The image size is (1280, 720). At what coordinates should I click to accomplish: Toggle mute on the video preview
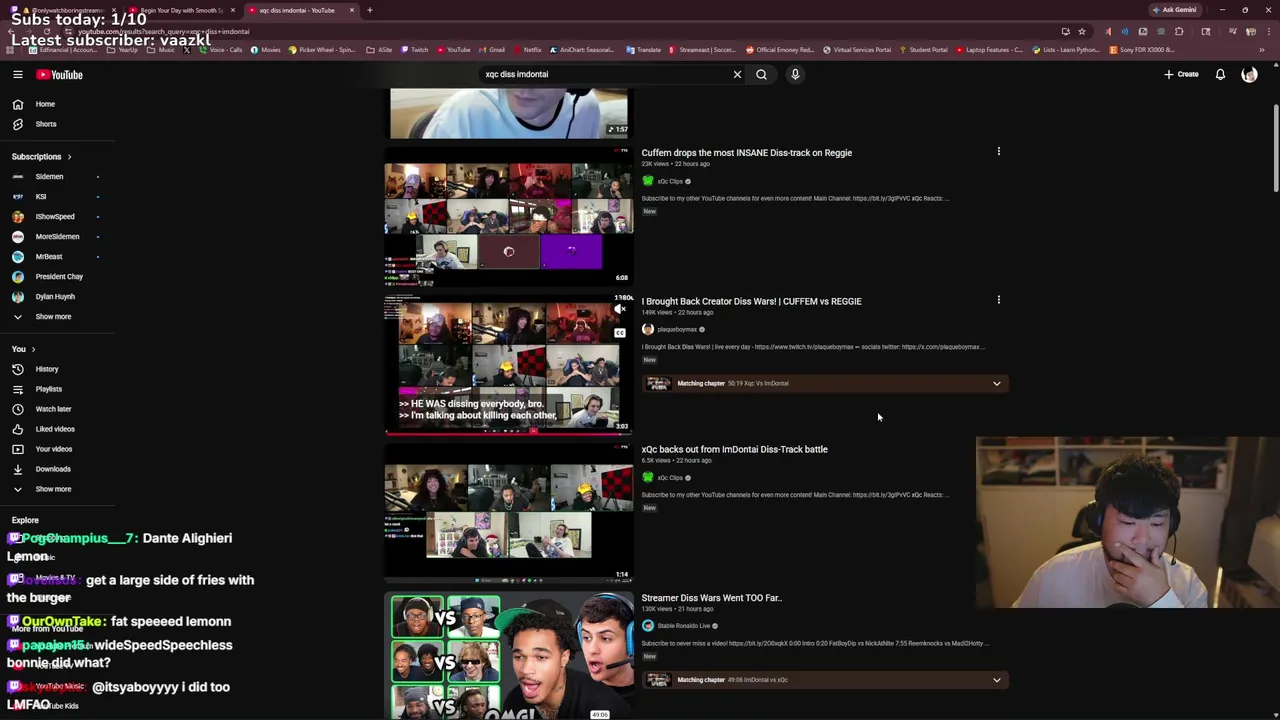[620, 309]
